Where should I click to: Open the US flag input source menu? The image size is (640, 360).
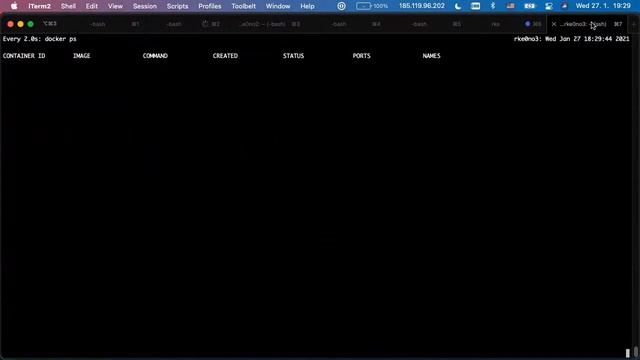510,6
